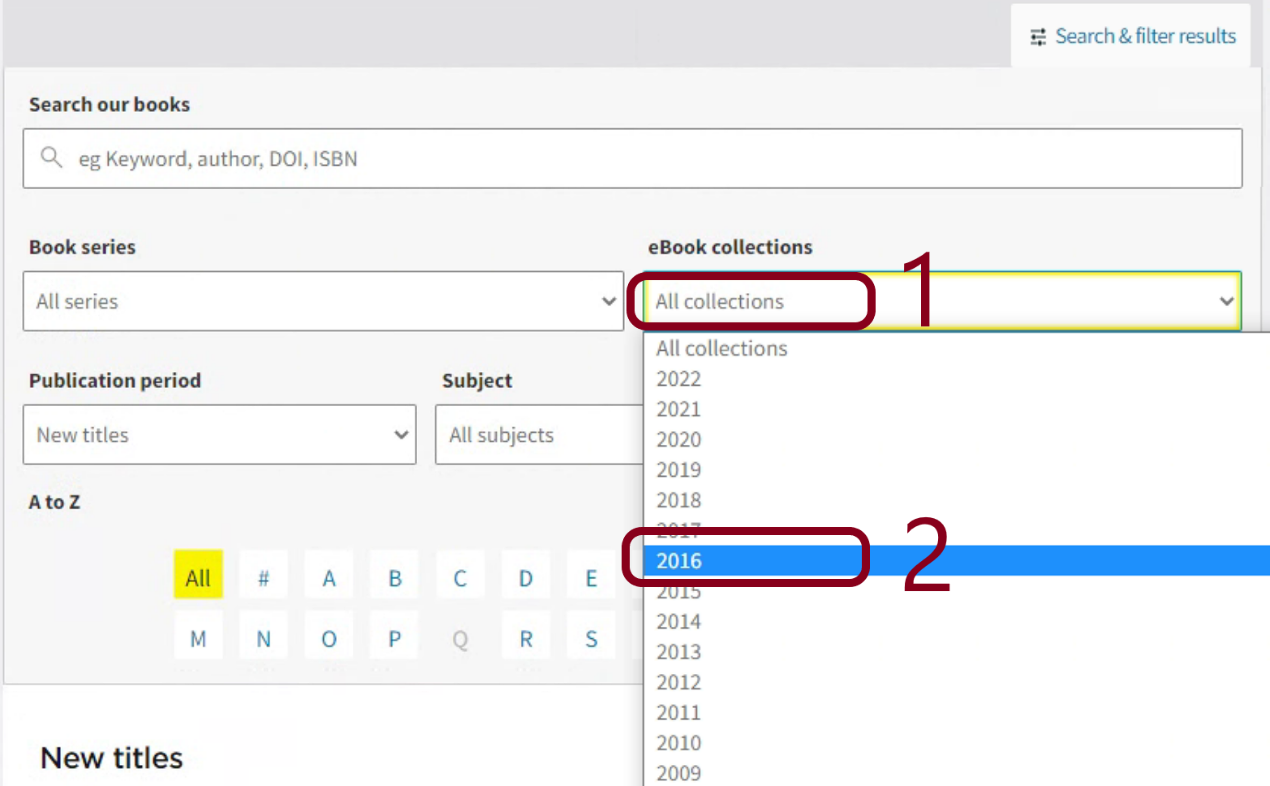Screen dimensions: 1270x786
Task: Type in the Search our books field
Action: pos(640,158)
